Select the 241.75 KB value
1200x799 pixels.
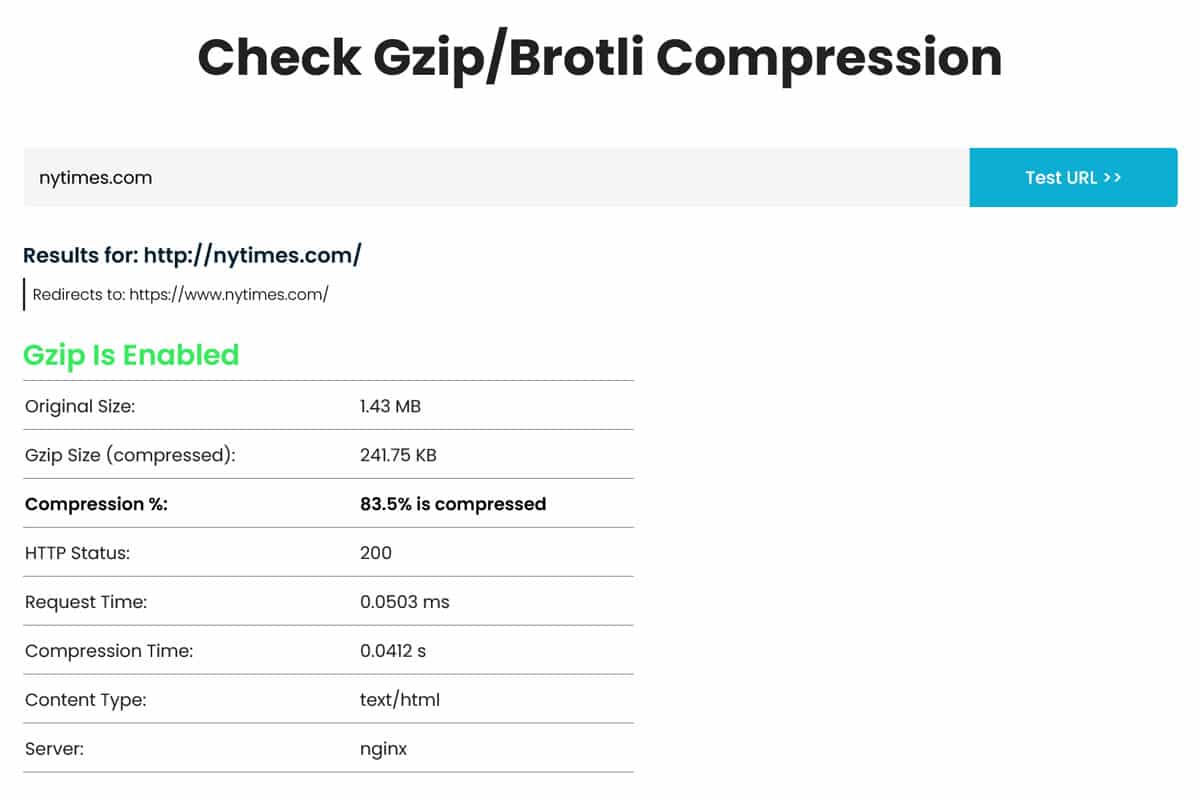point(398,455)
